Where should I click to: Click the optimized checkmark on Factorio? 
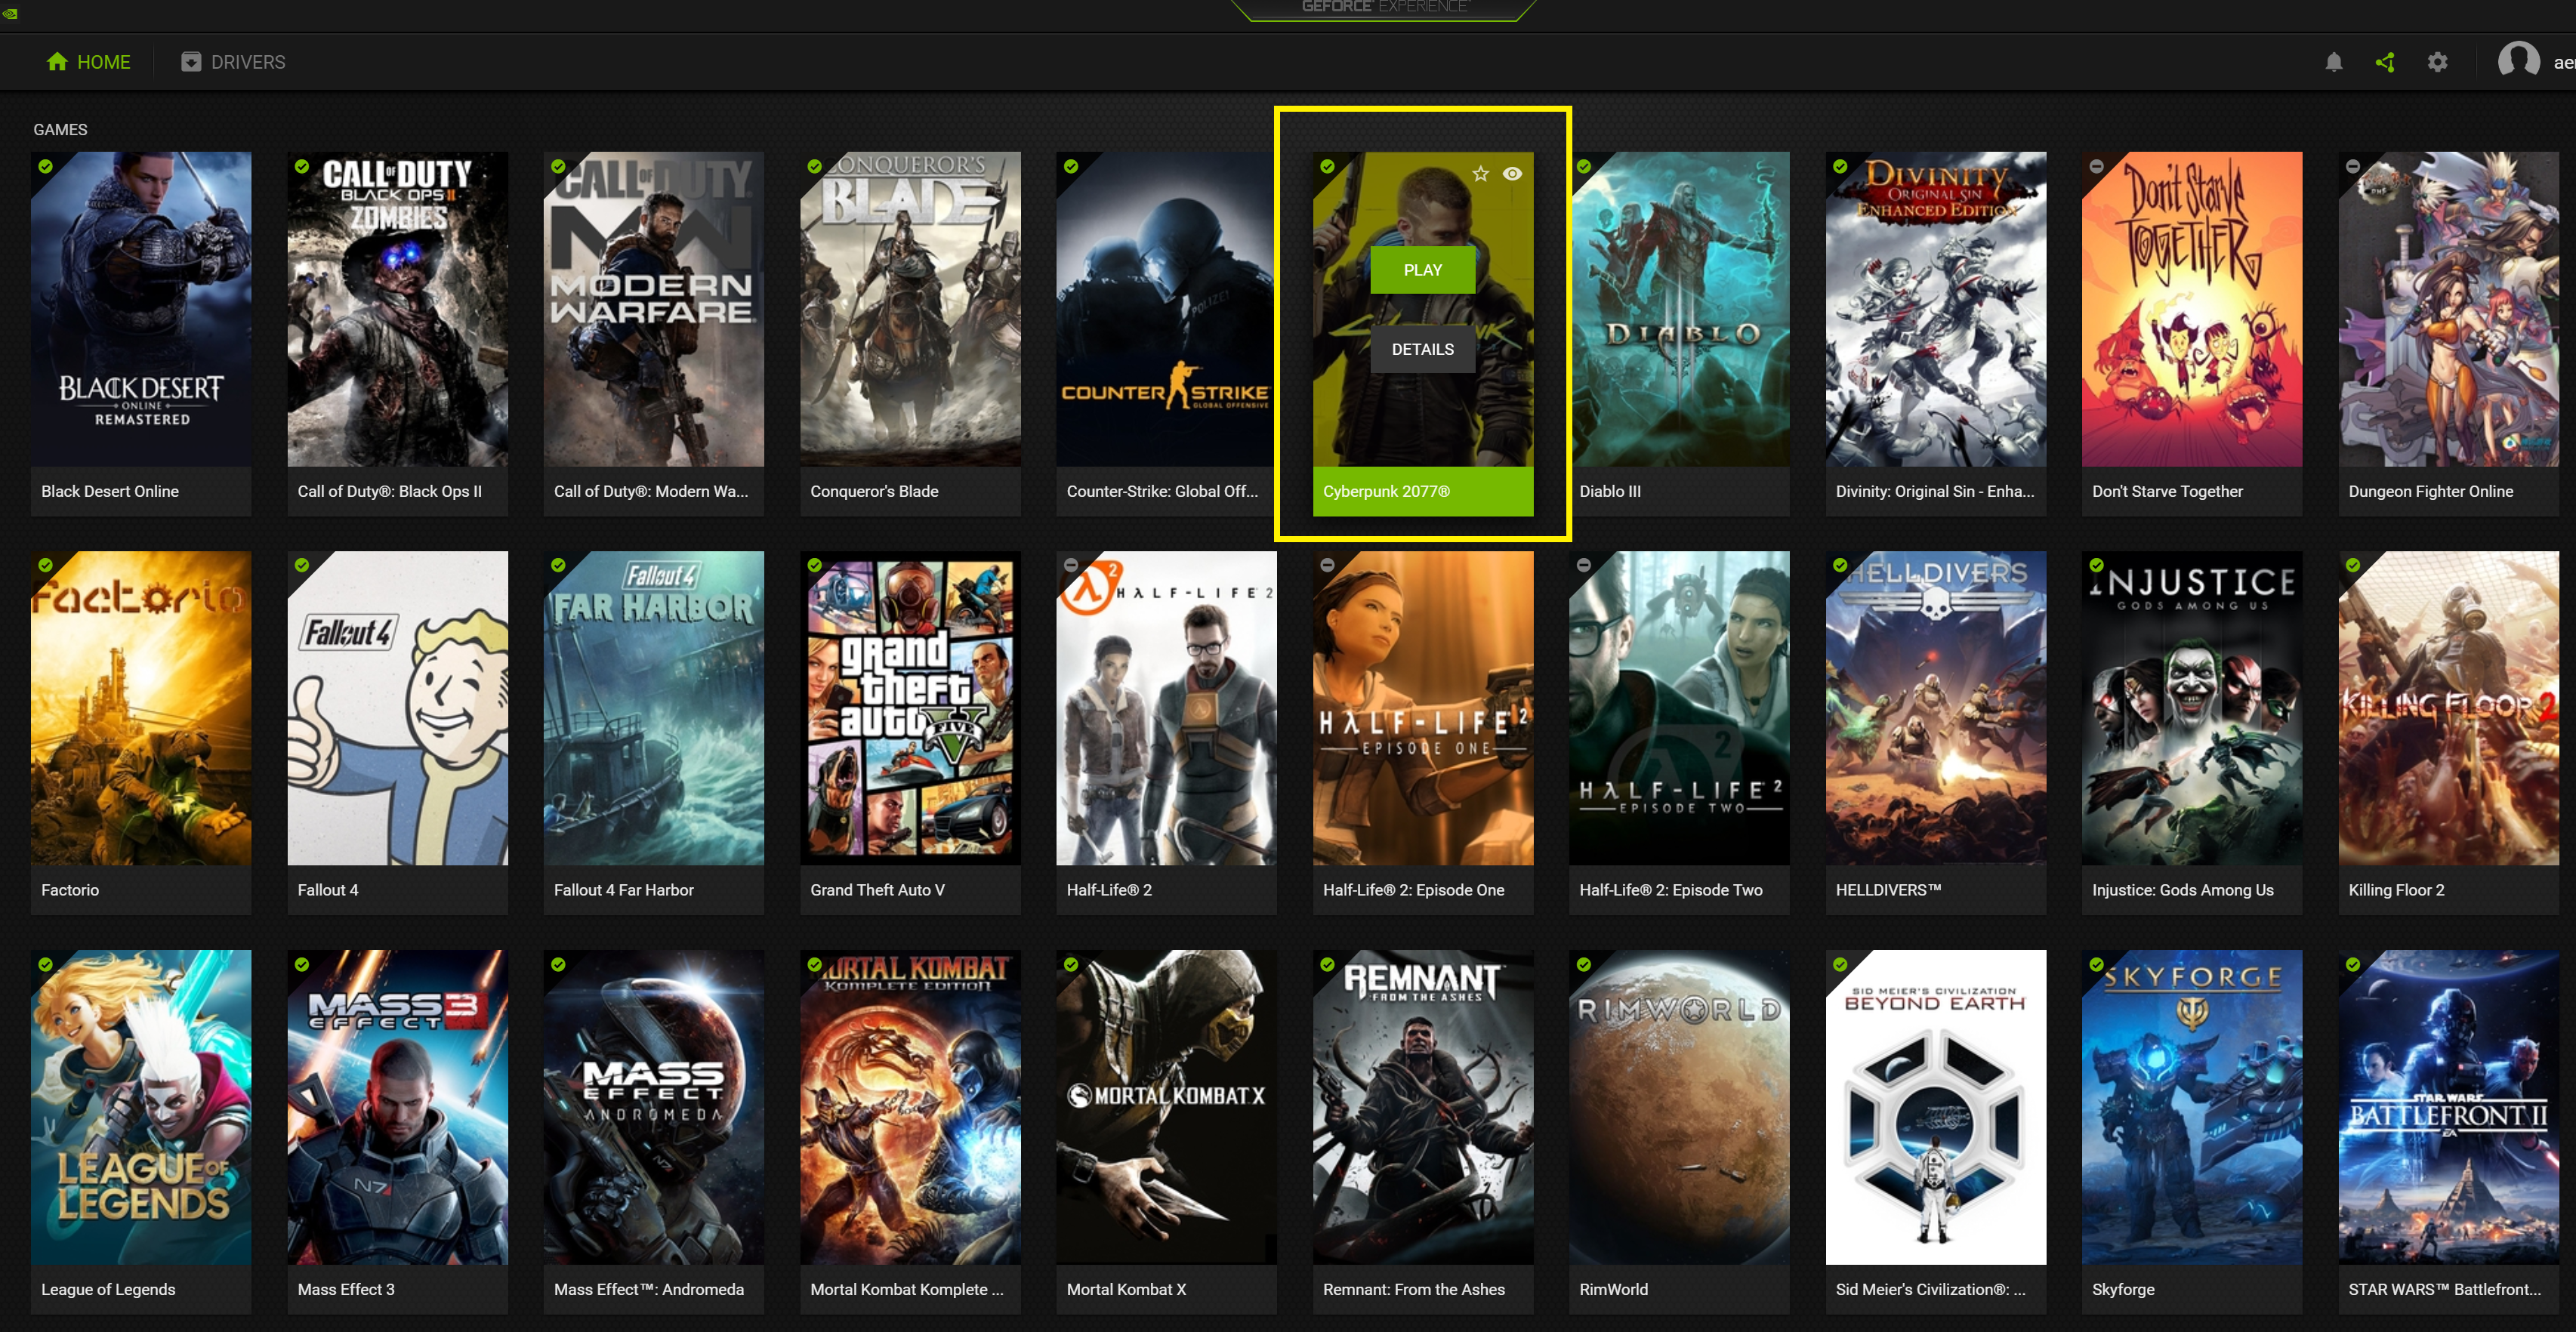46,566
